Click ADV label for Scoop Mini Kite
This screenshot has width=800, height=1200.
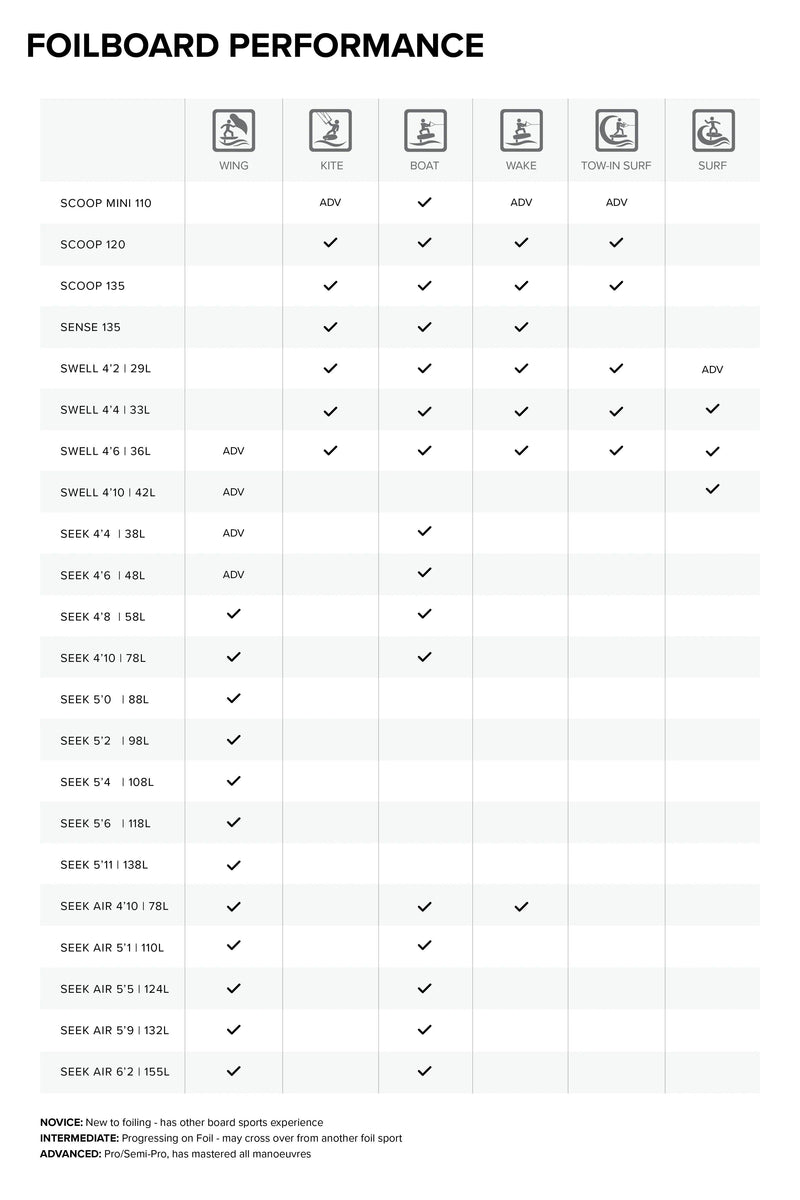point(330,202)
